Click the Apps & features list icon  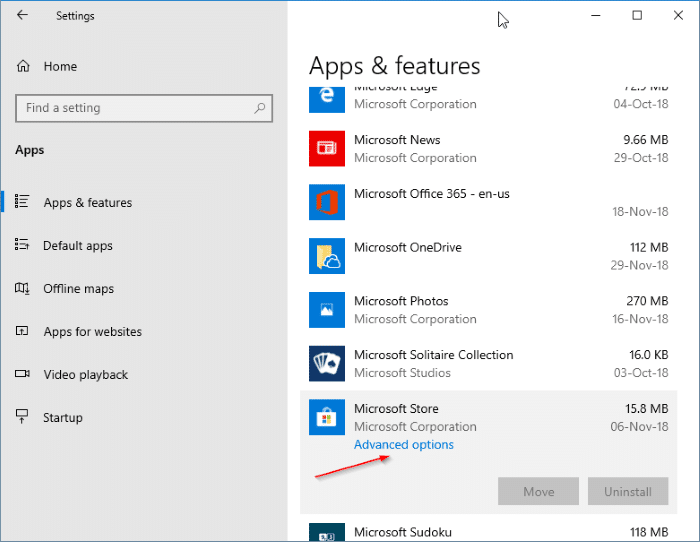point(22,201)
